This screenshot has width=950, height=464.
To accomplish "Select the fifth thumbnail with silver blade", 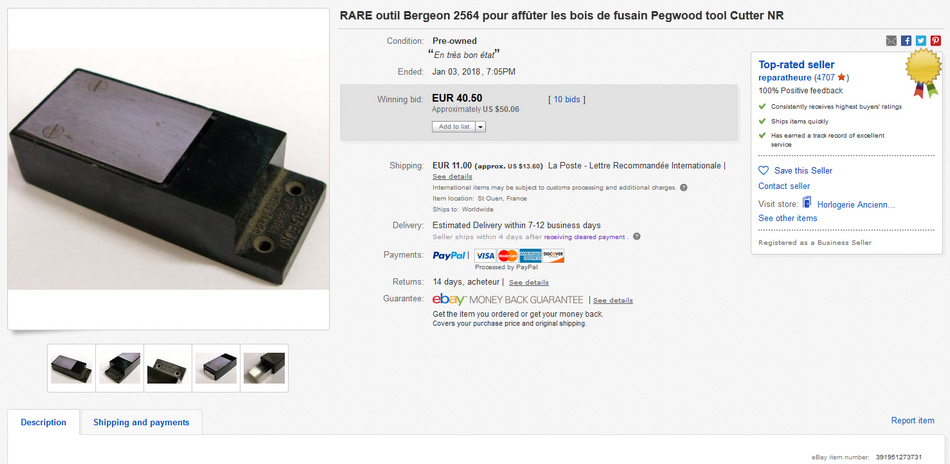I will coord(264,368).
